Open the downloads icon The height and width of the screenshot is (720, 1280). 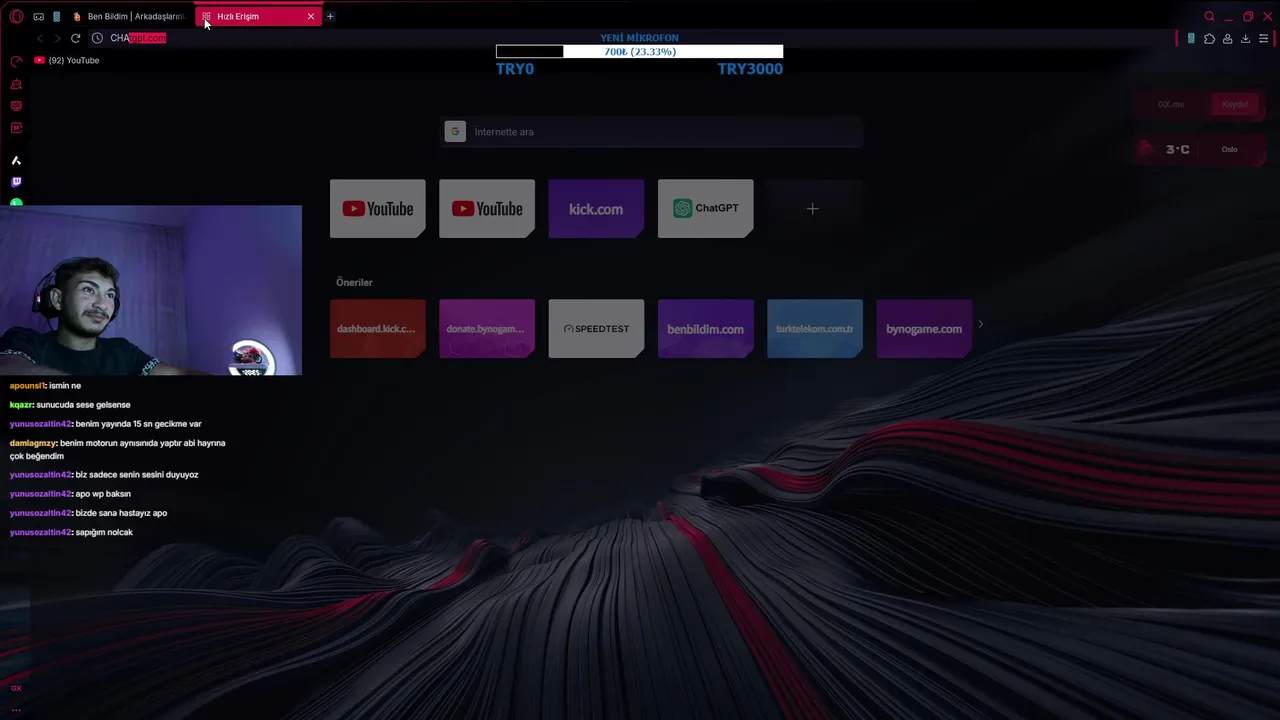(1245, 39)
